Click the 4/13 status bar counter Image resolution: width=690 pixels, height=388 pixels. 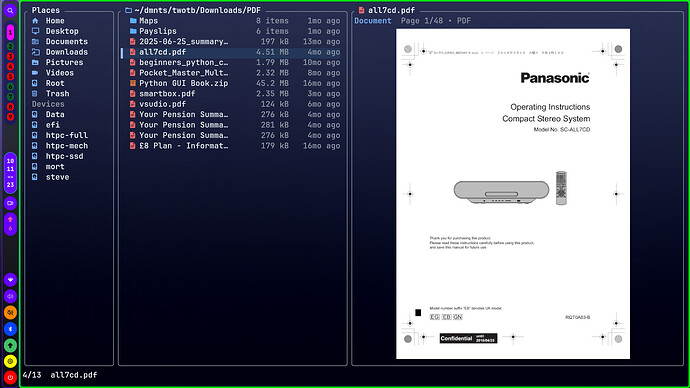tap(32, 375)
